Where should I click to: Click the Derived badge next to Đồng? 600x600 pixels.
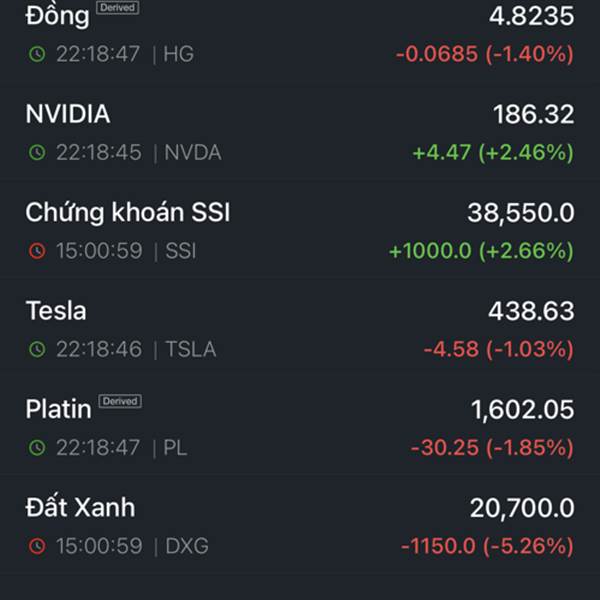[x=118, y=8]
